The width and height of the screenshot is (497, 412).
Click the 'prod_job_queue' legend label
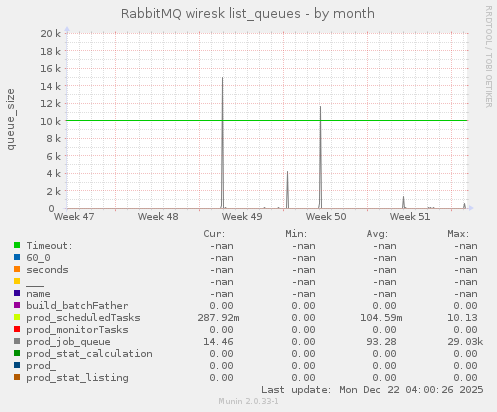point(68,342)
